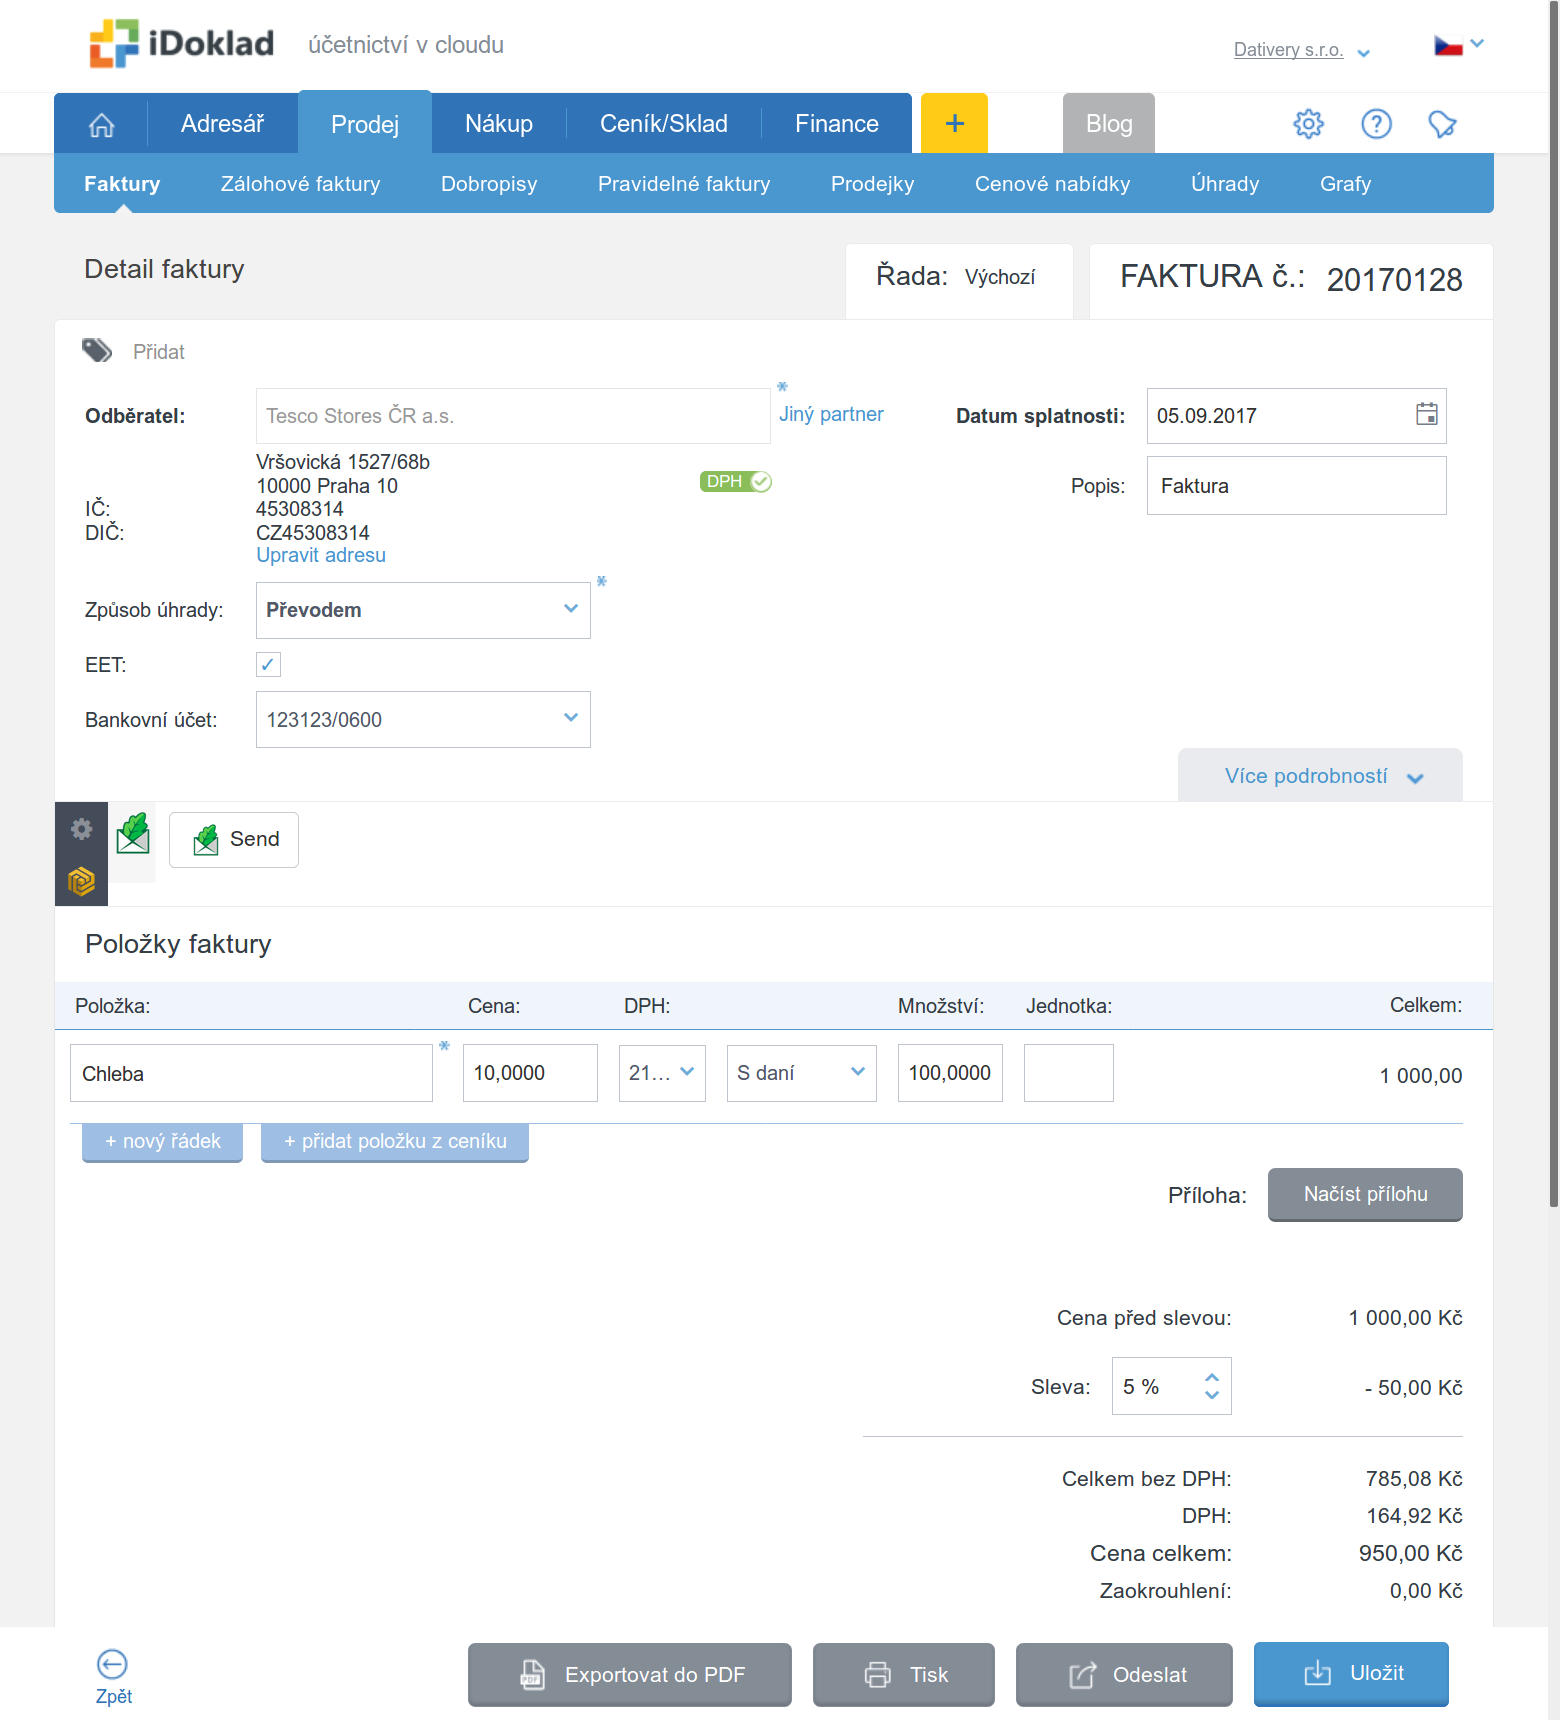1560x1720 pixels.
Task: Click the yellow plus quick-add button
Action: [954, 123]
